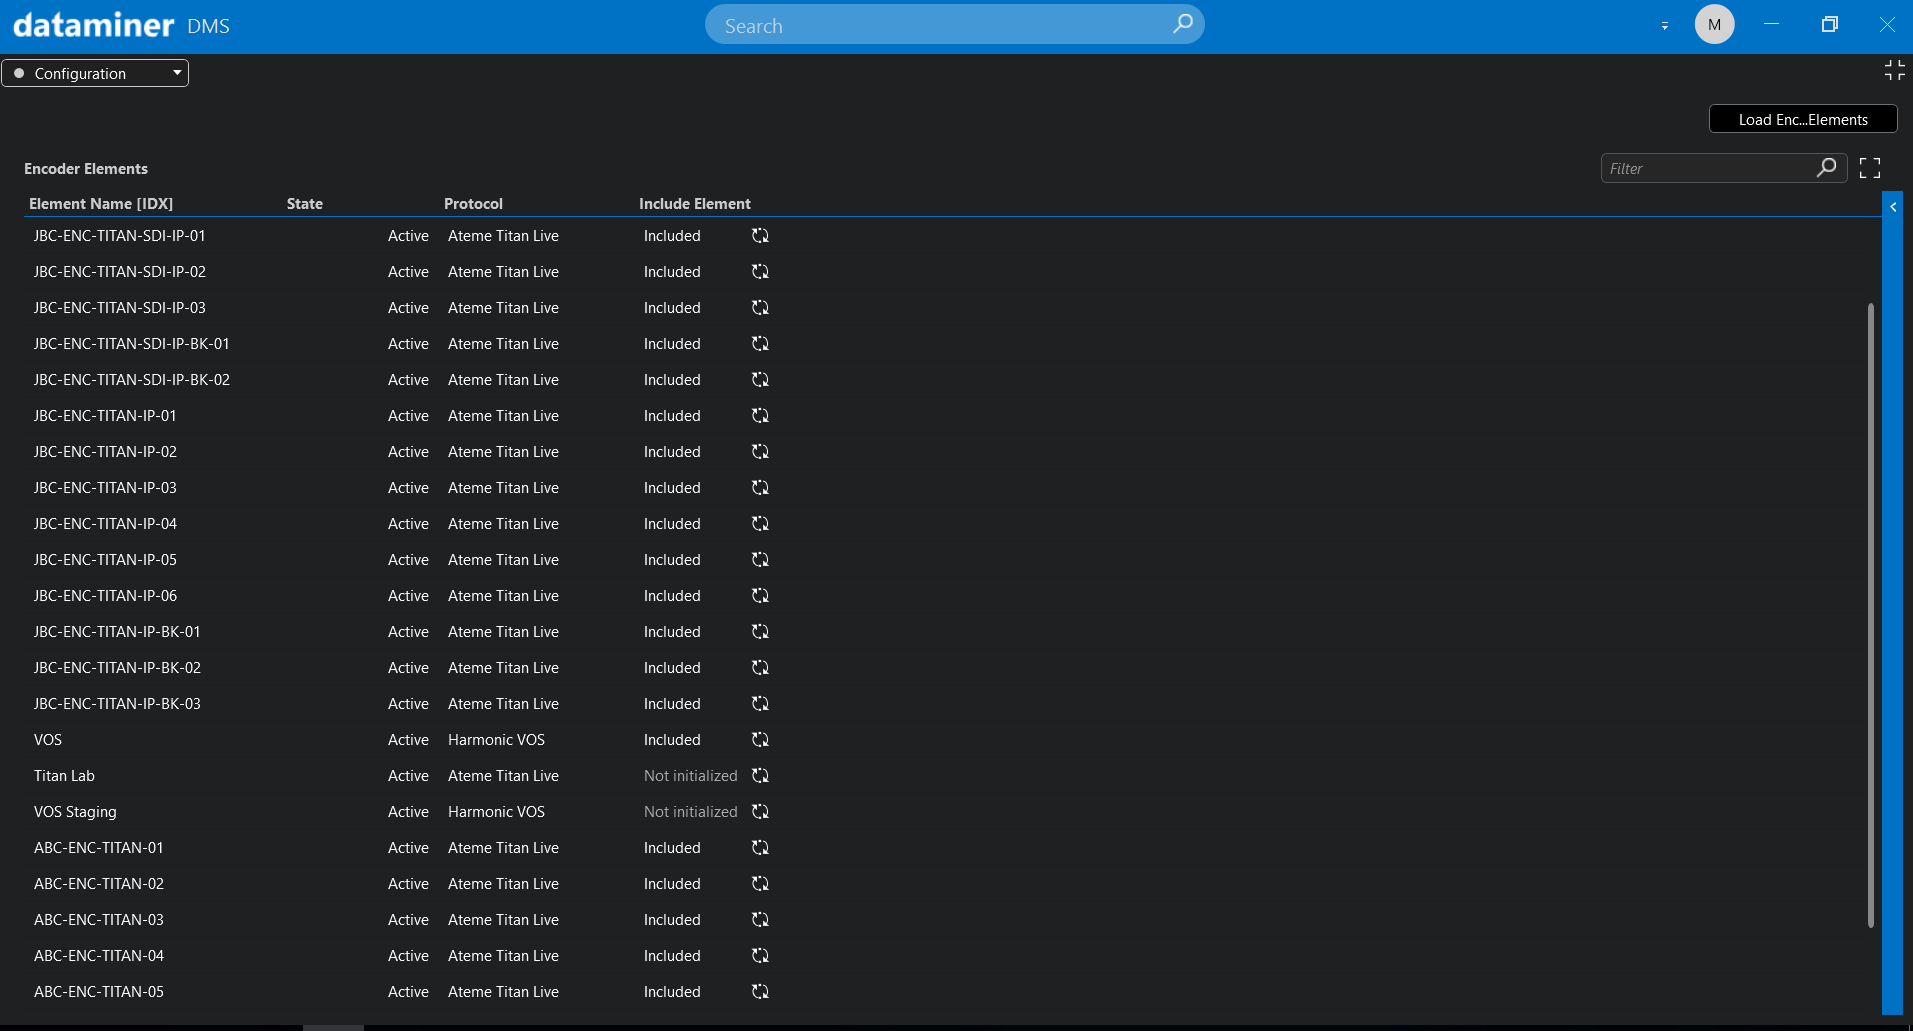
Task: Toggle include icon for JBC-ENC-TITAN-IP-06
Action: 760,596
